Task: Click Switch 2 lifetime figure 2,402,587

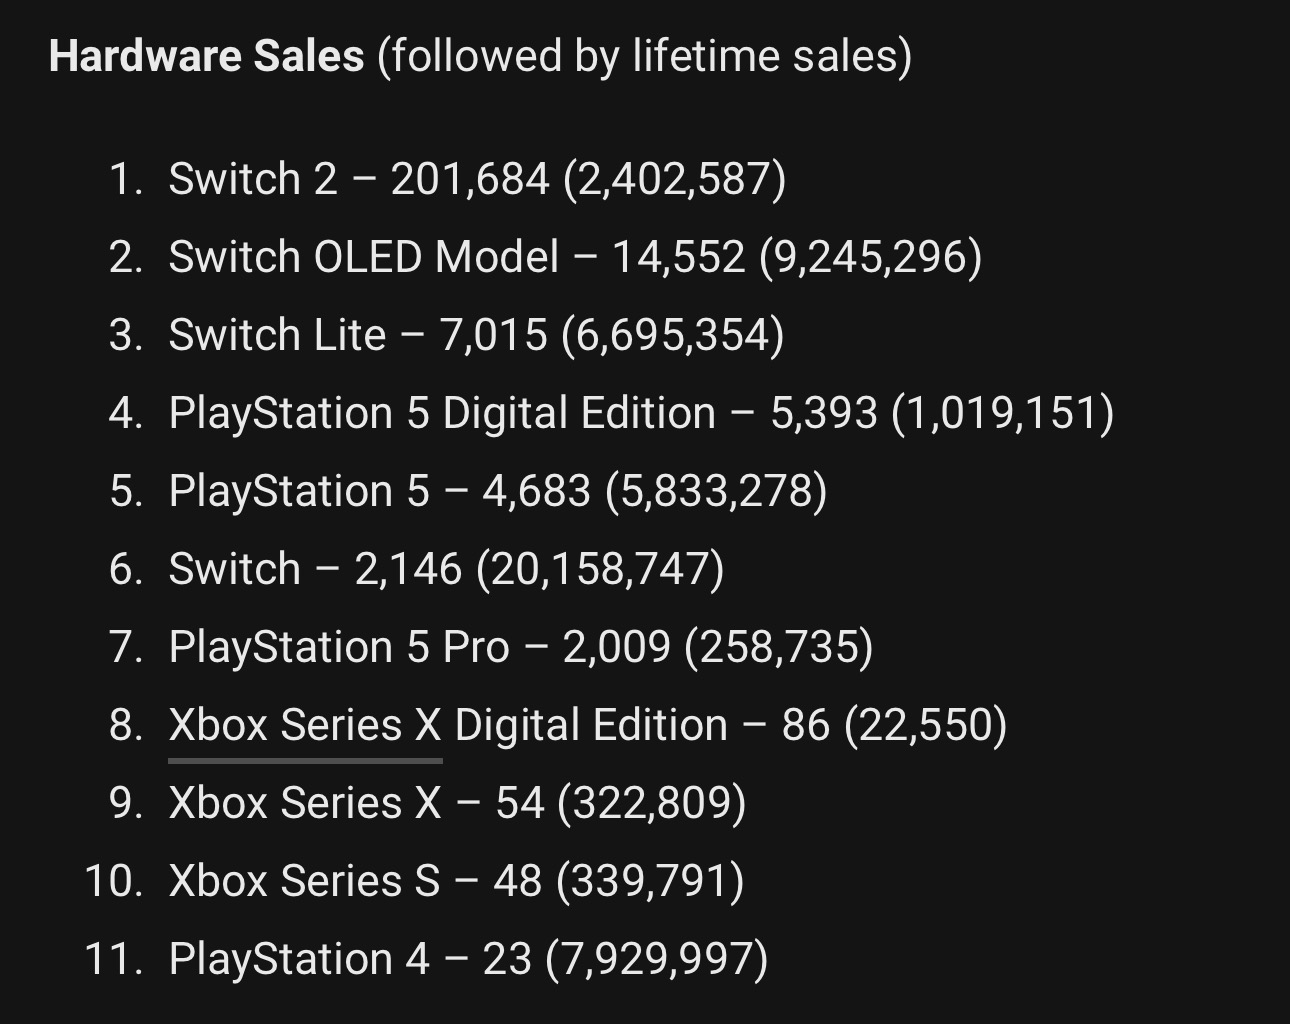Action: click(674, 180)
